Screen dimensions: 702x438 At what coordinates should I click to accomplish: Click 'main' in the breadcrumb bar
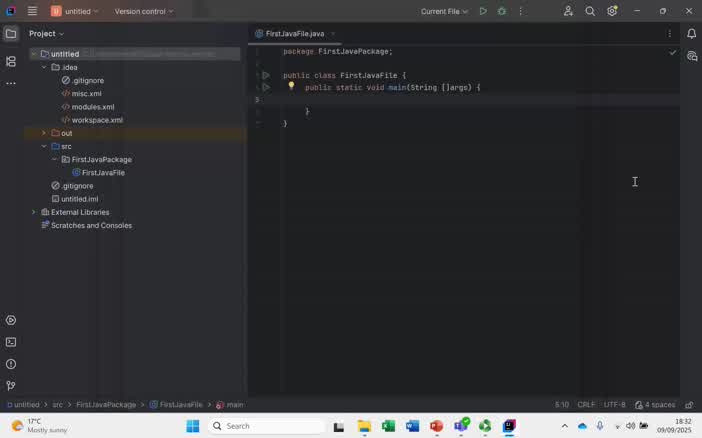[x=230, y=405]
